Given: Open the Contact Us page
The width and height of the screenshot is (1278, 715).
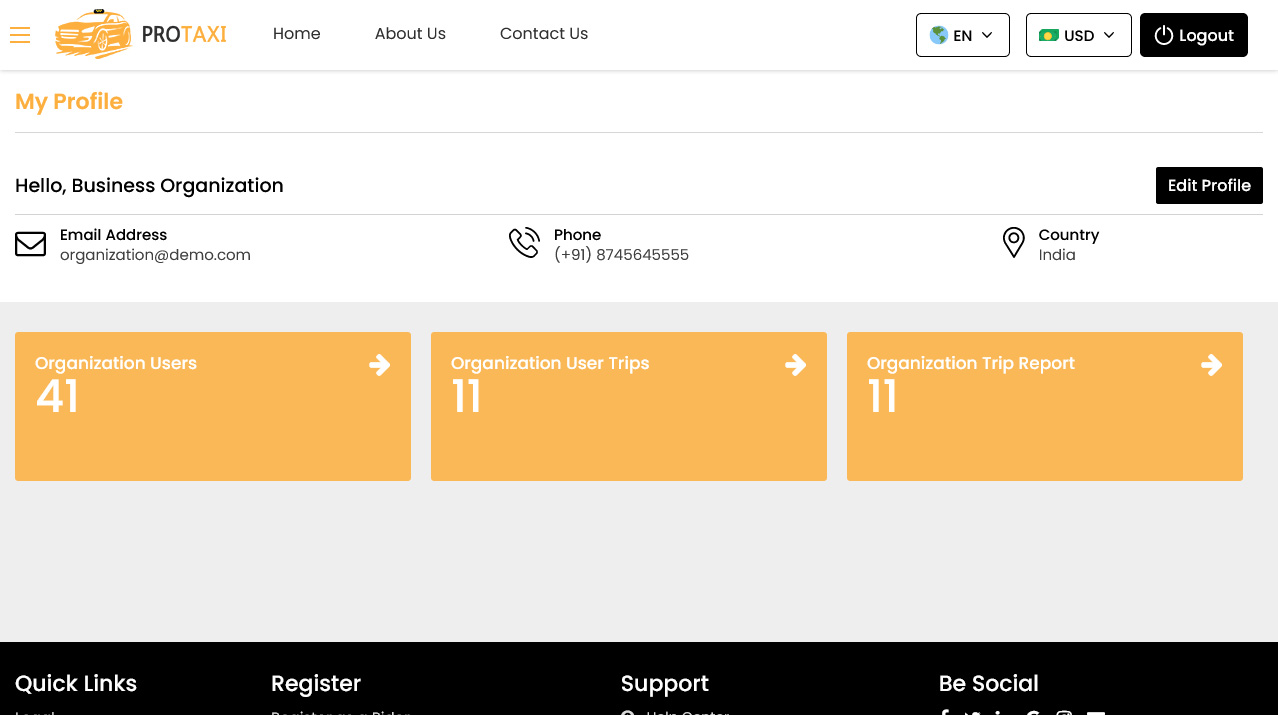Looking at the screenshot, I should pyautogui.click(x=544, y=33).
